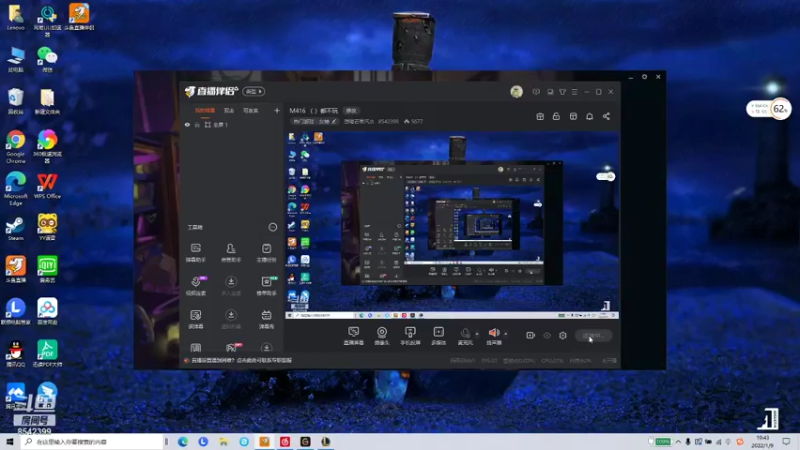
Task: Toggle the record video button near settings
Action: (531, 335)
